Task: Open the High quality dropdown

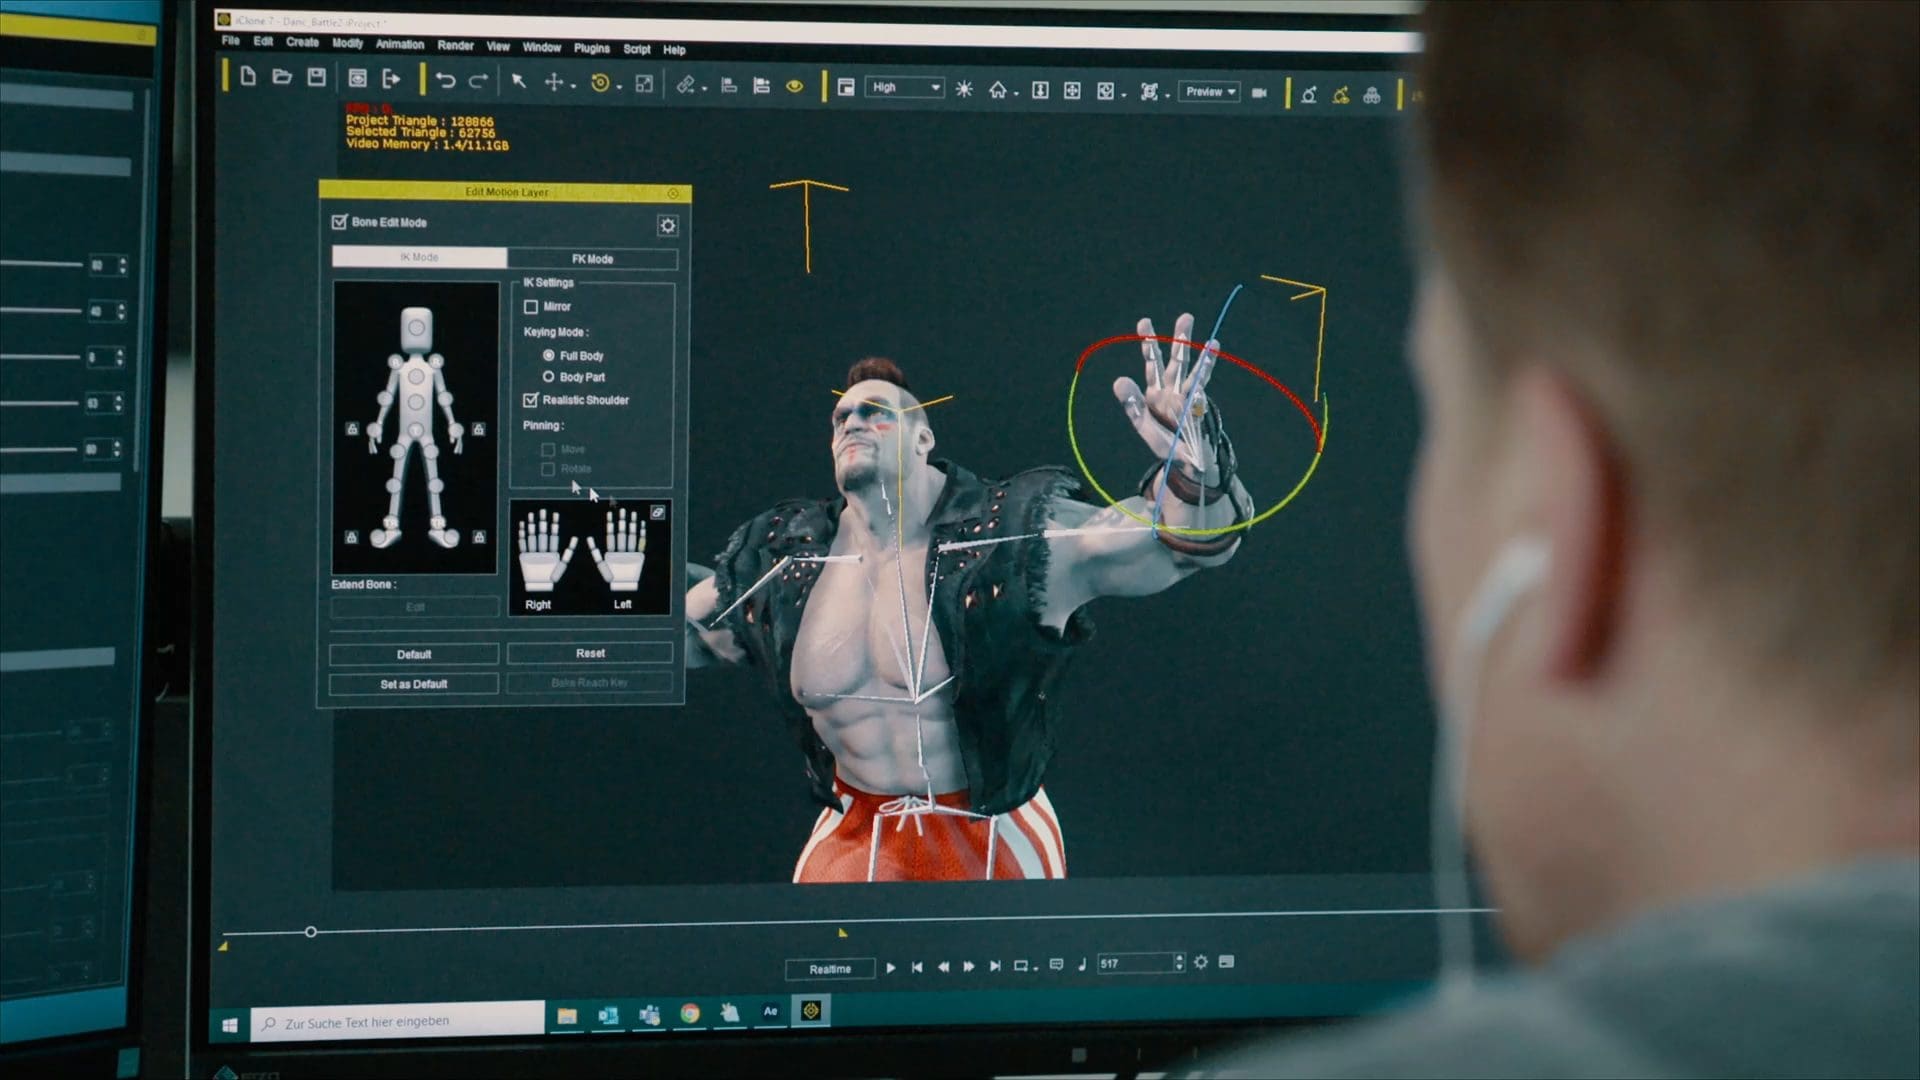Action: (x=904, y=88)
